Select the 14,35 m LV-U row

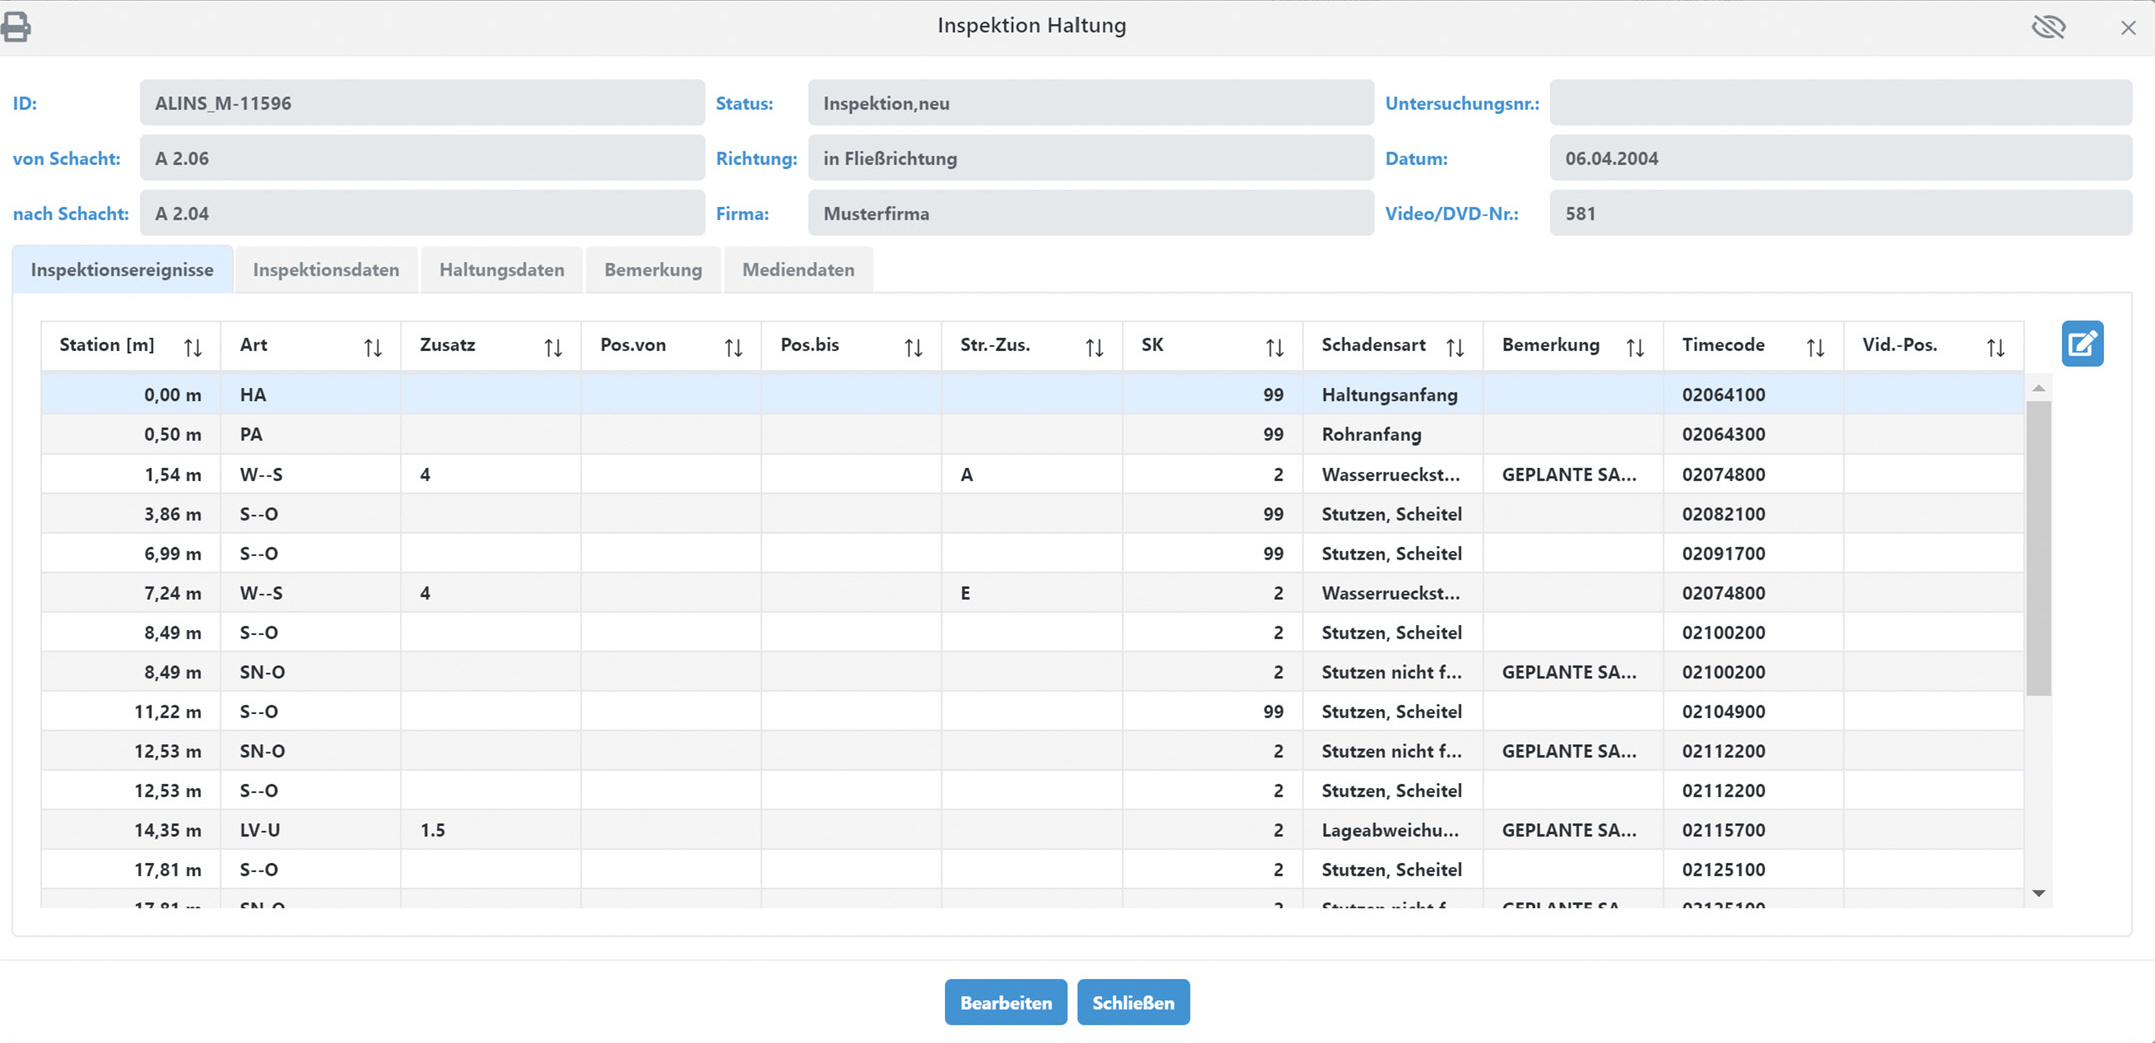coord(700,830)
